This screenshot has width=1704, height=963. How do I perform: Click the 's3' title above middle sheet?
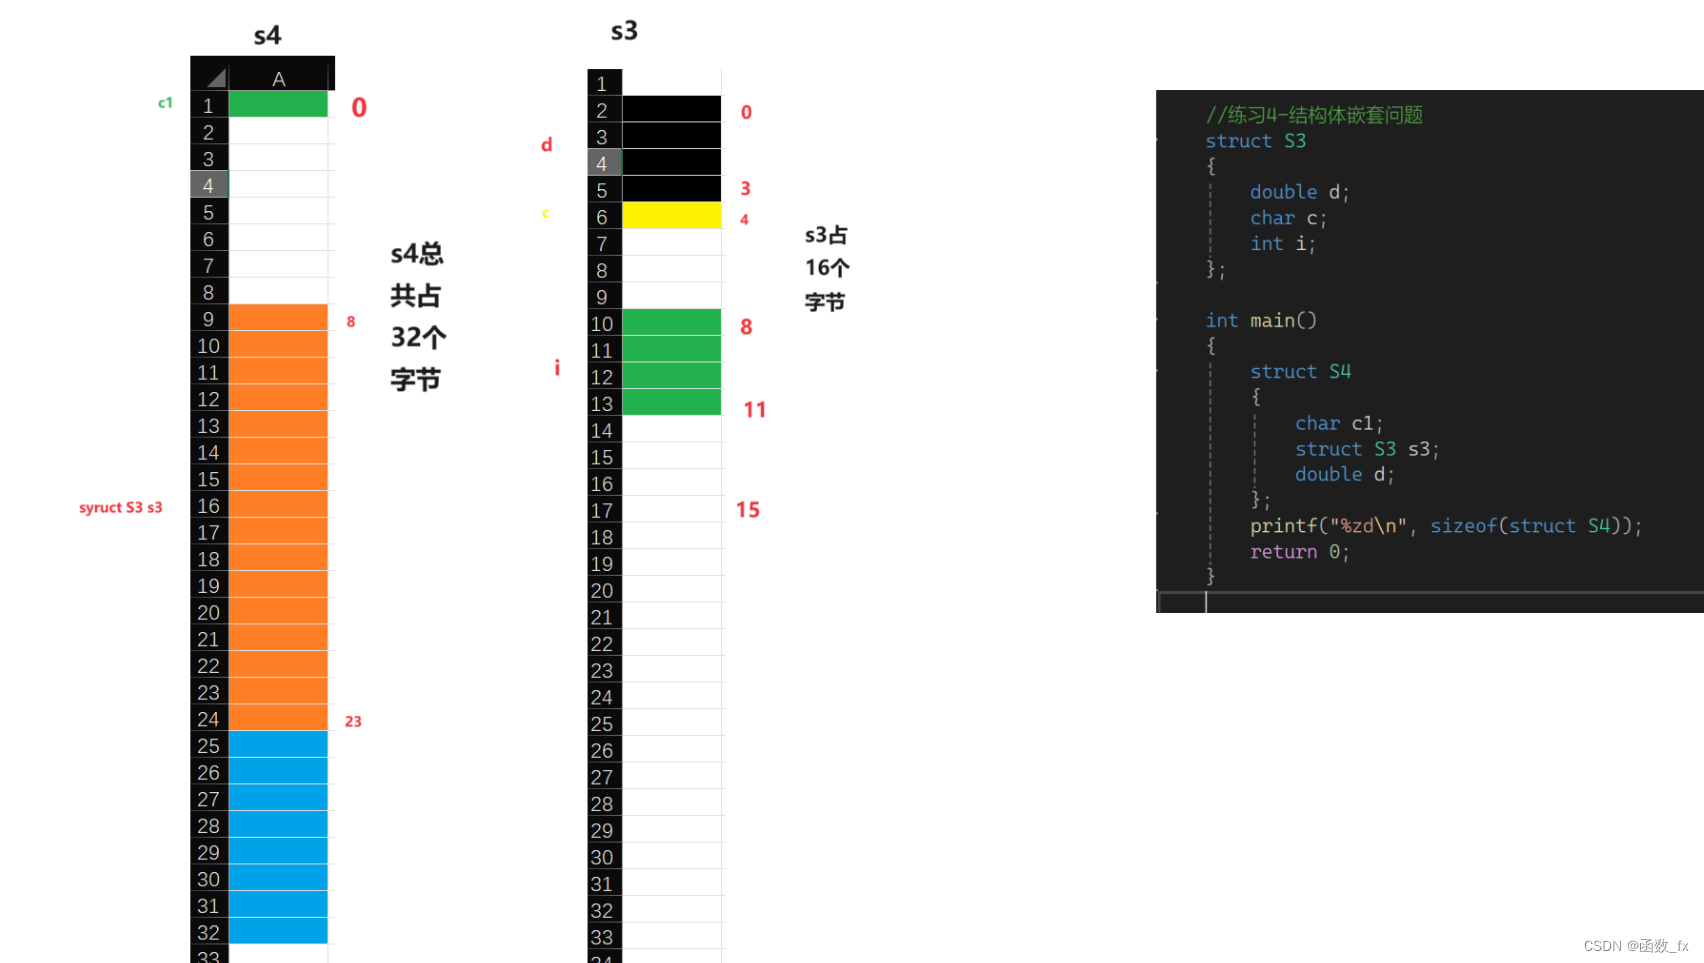click(x=624, y=31)
